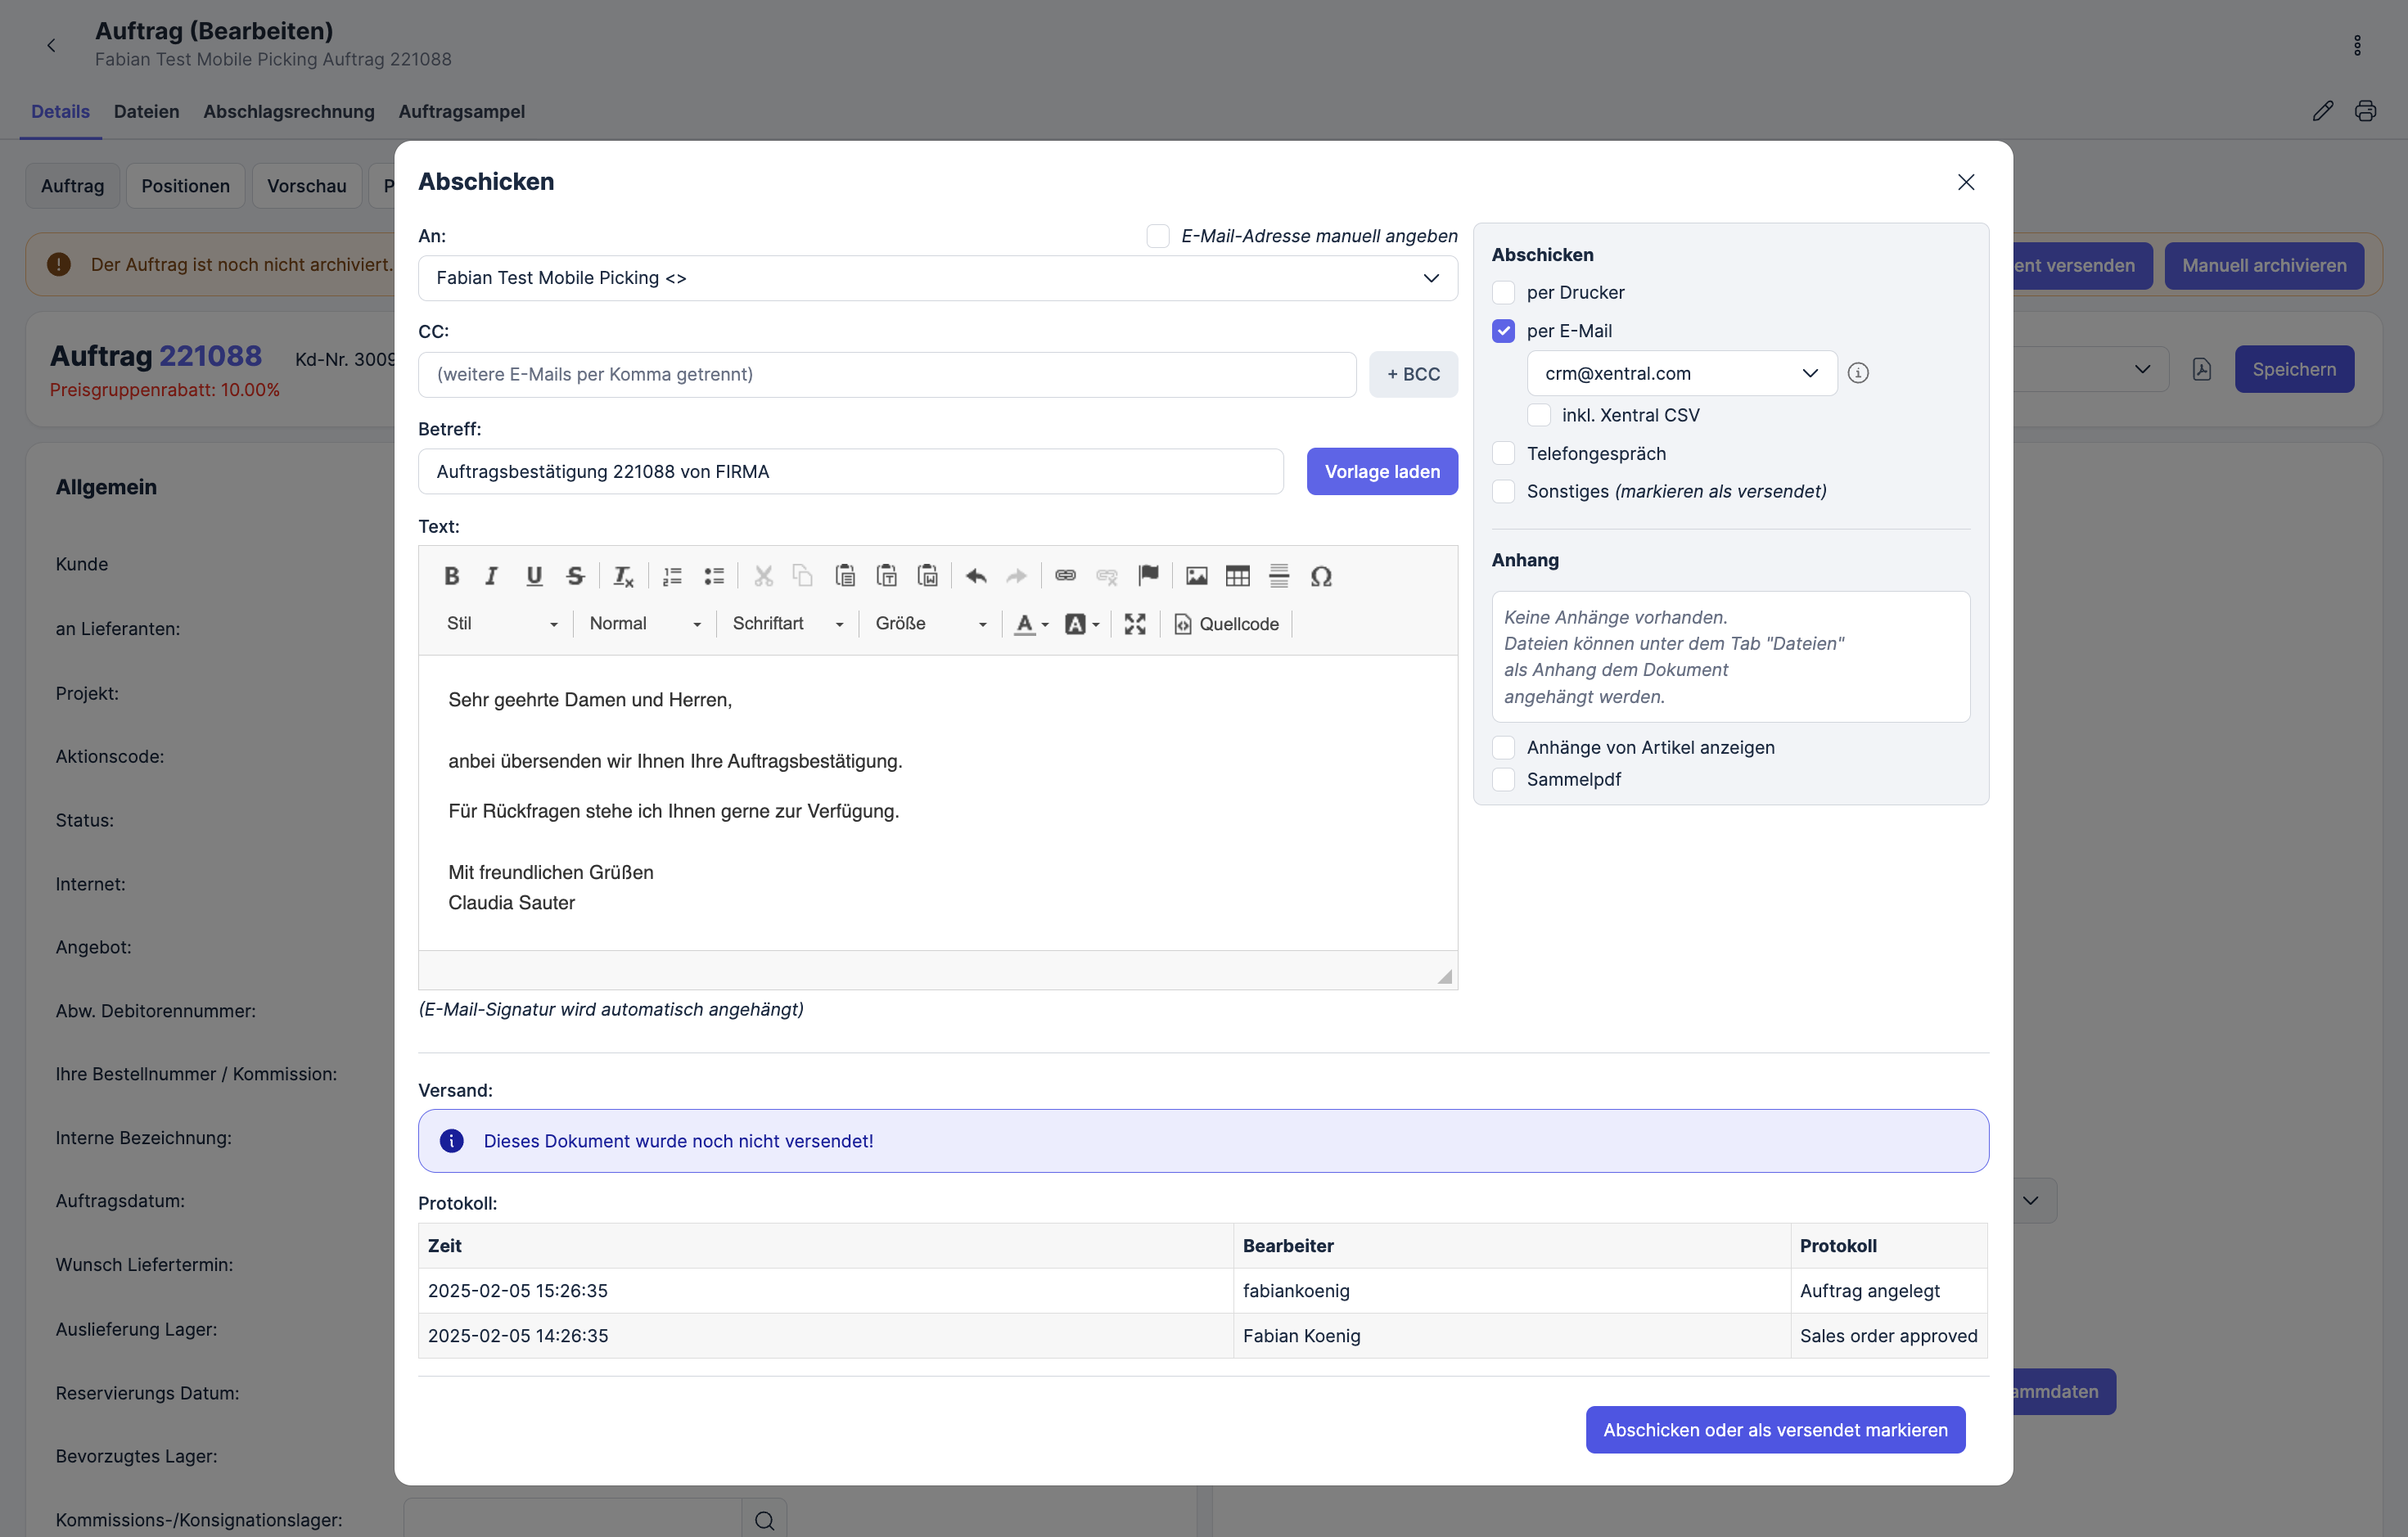The width and height of the screenshot is (2408, 1537).
Task: Switch to the Dateien tab
Action: 146,111
